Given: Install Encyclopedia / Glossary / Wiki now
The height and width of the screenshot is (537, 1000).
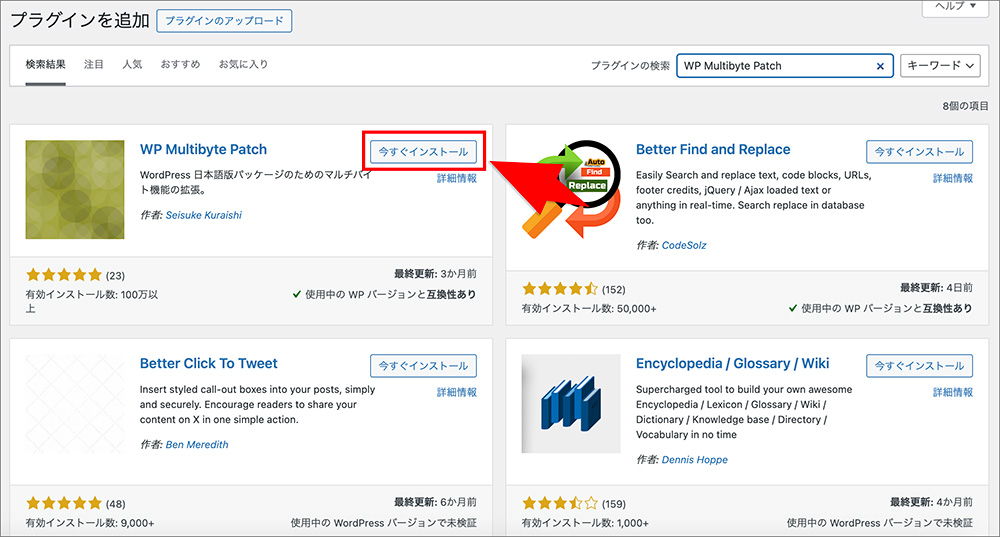Looking at the screenshot, I should click(919, 366).
